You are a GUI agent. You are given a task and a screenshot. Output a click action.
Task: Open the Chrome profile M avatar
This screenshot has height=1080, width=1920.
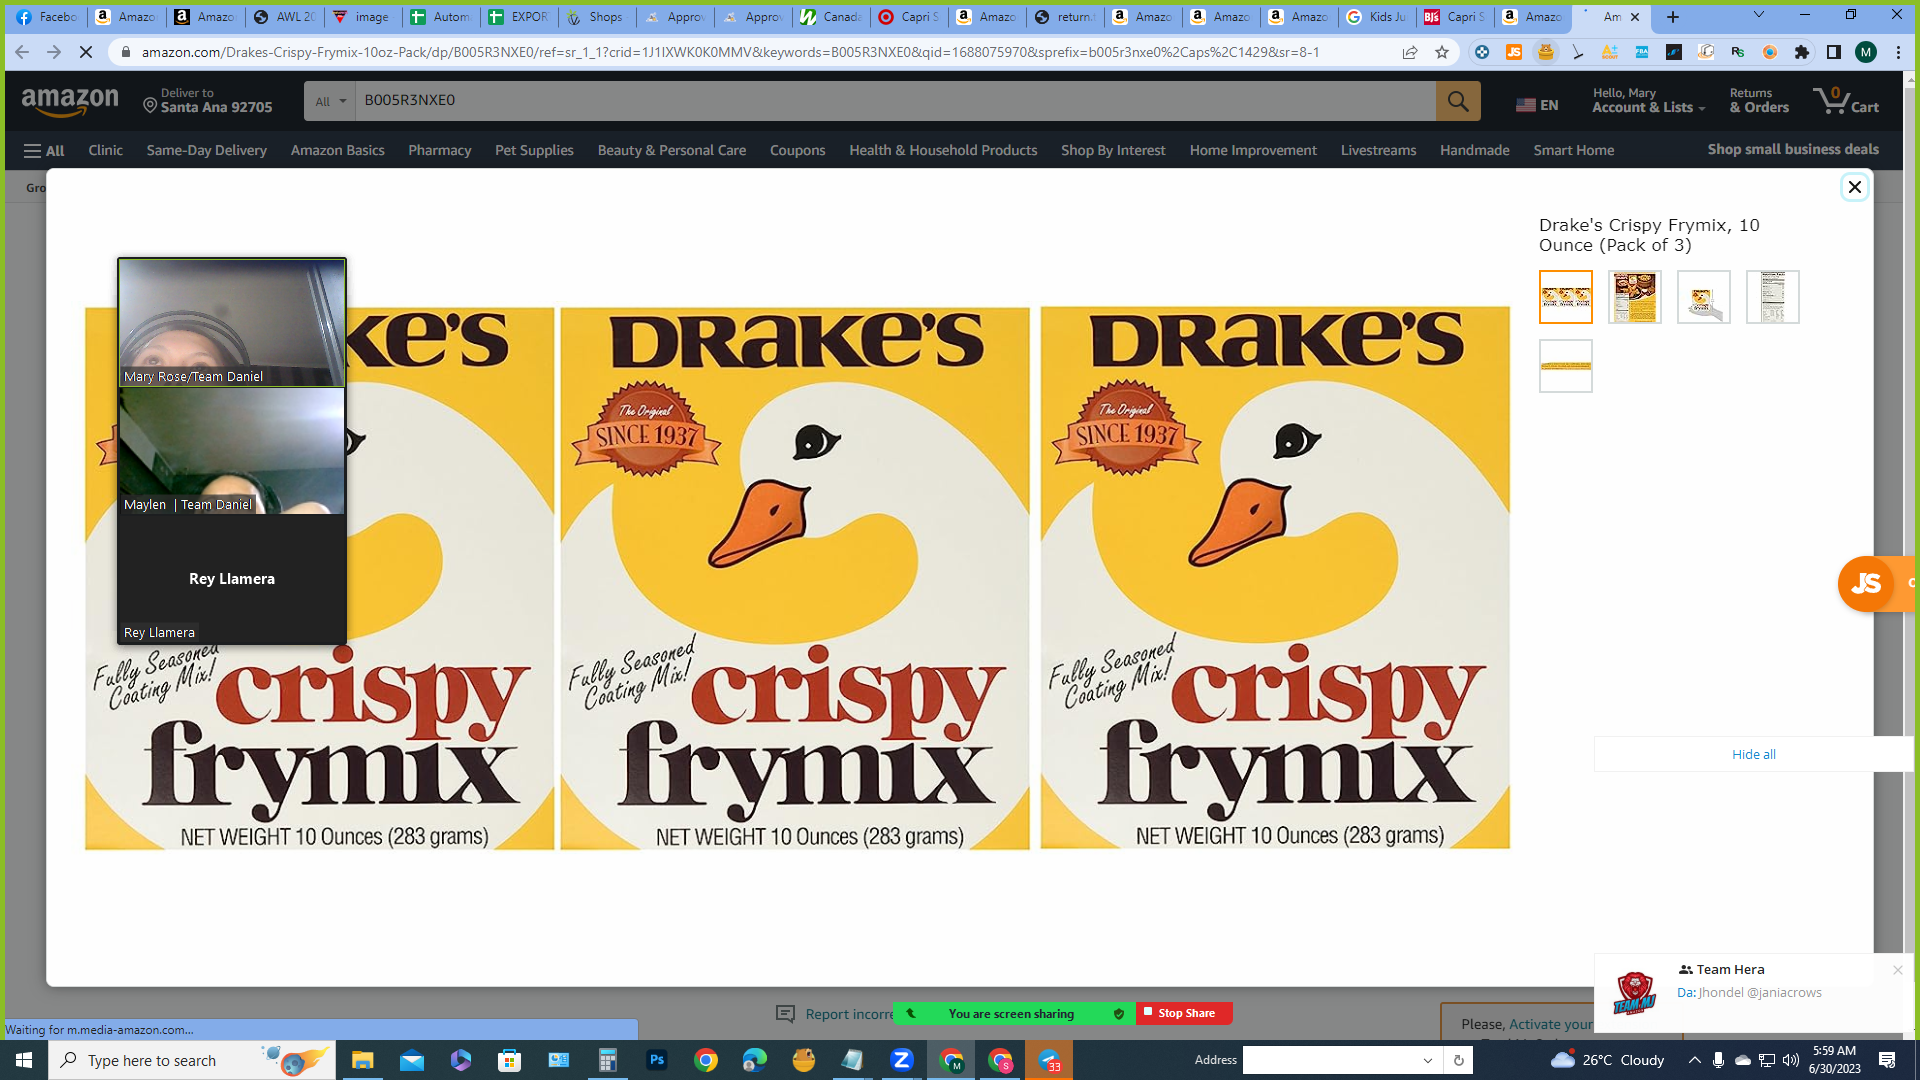pos(1866,52)
